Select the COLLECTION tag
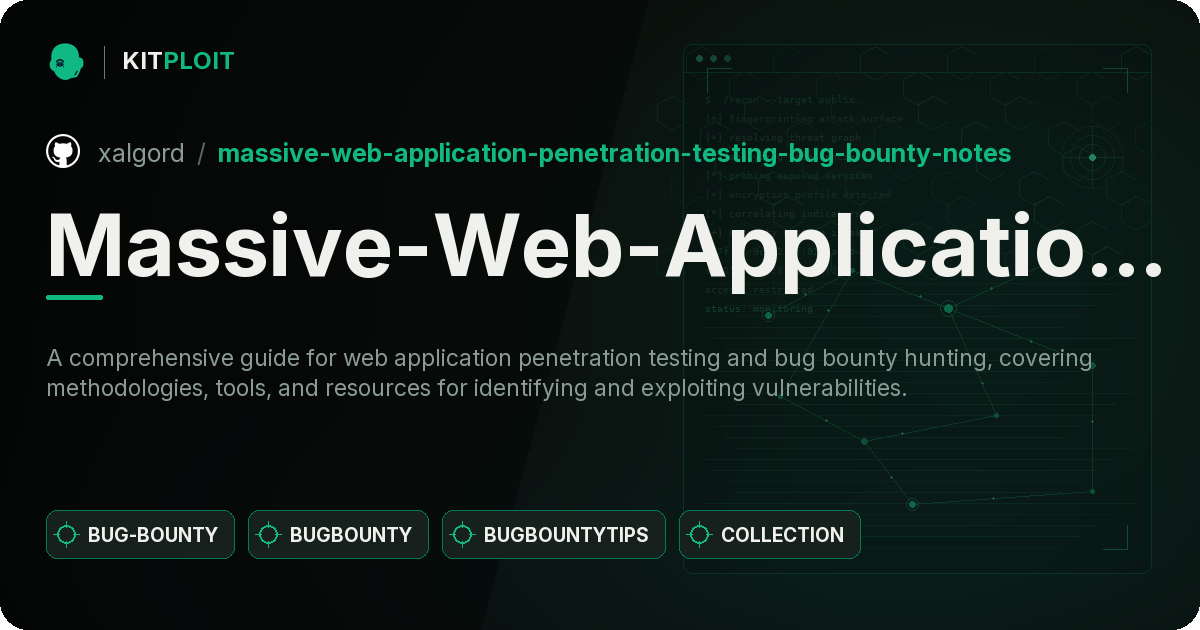Image resolution: width=1200 pixels, height=630 pixels. click(x=770, y=535)
